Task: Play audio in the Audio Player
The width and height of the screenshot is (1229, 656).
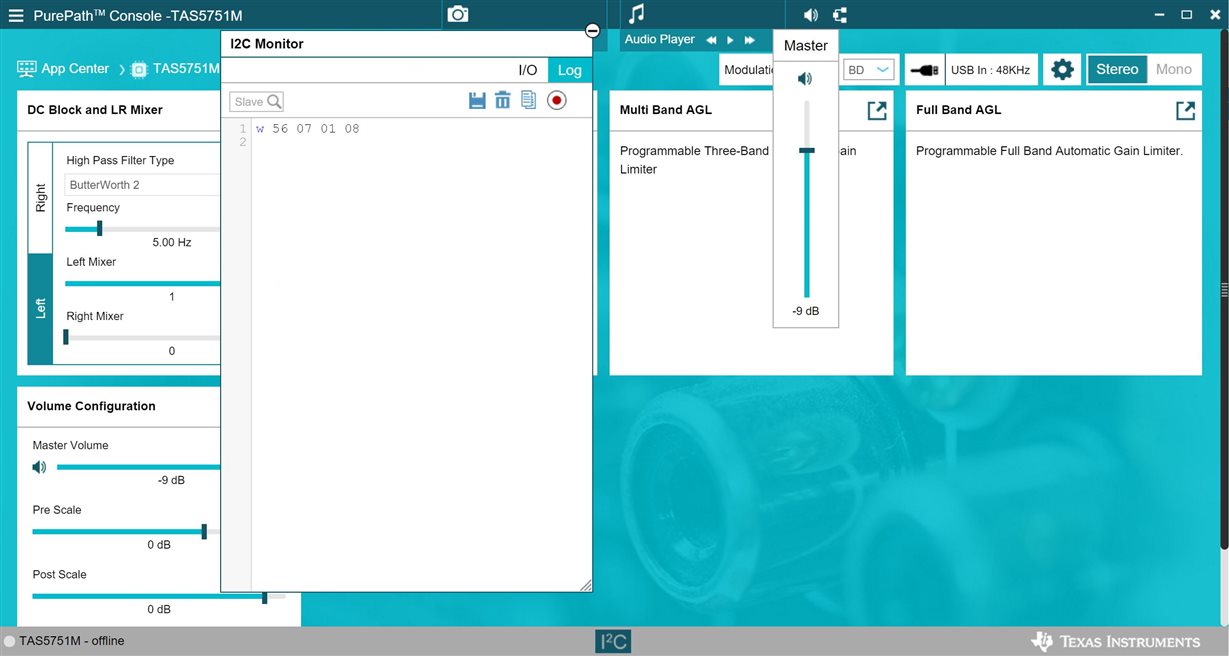Action: [730, 40]
